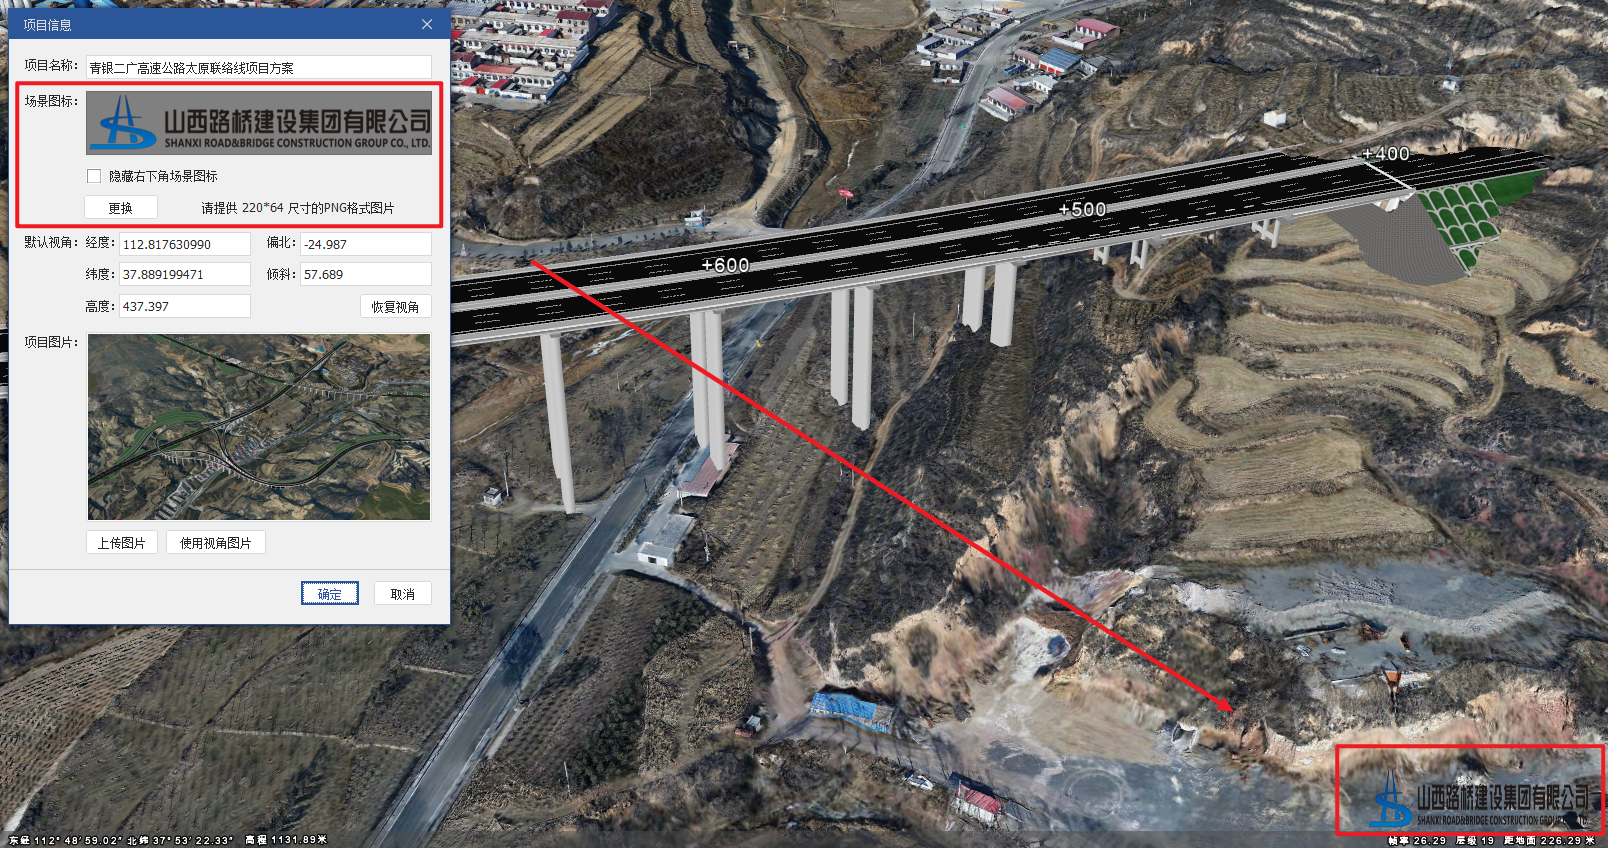The width and height of the screenshot is (1608, 848).
Task: Close the 项目信息 dialog
Action: click(x=427, y=24)
